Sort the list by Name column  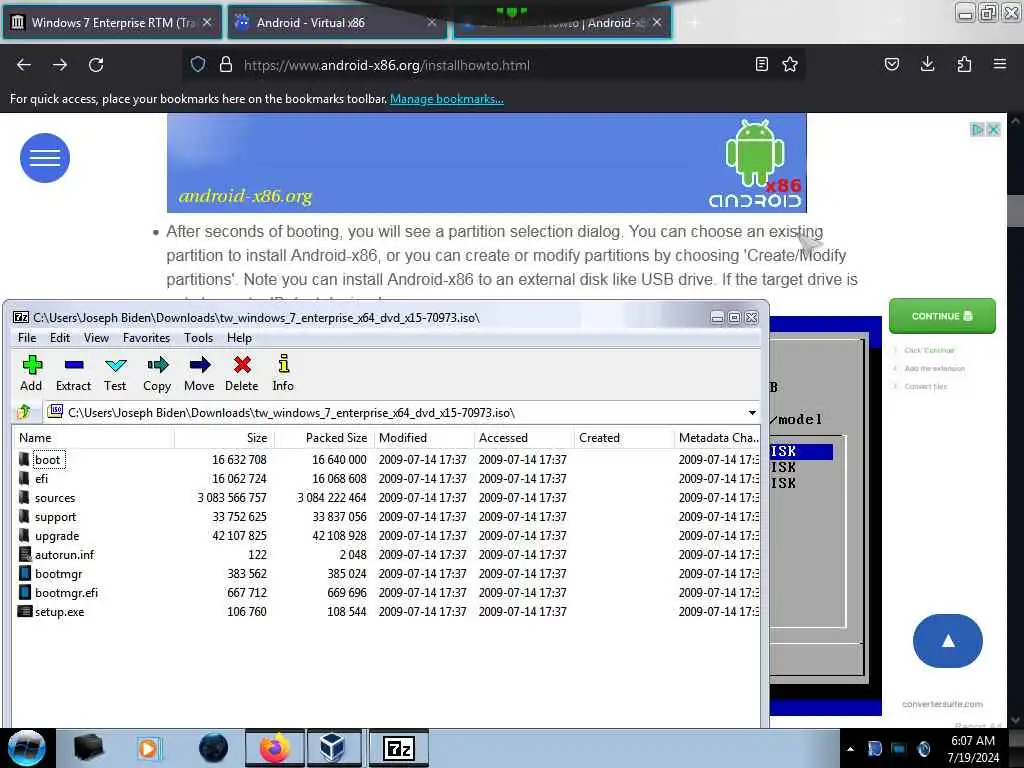click(94, 438)
